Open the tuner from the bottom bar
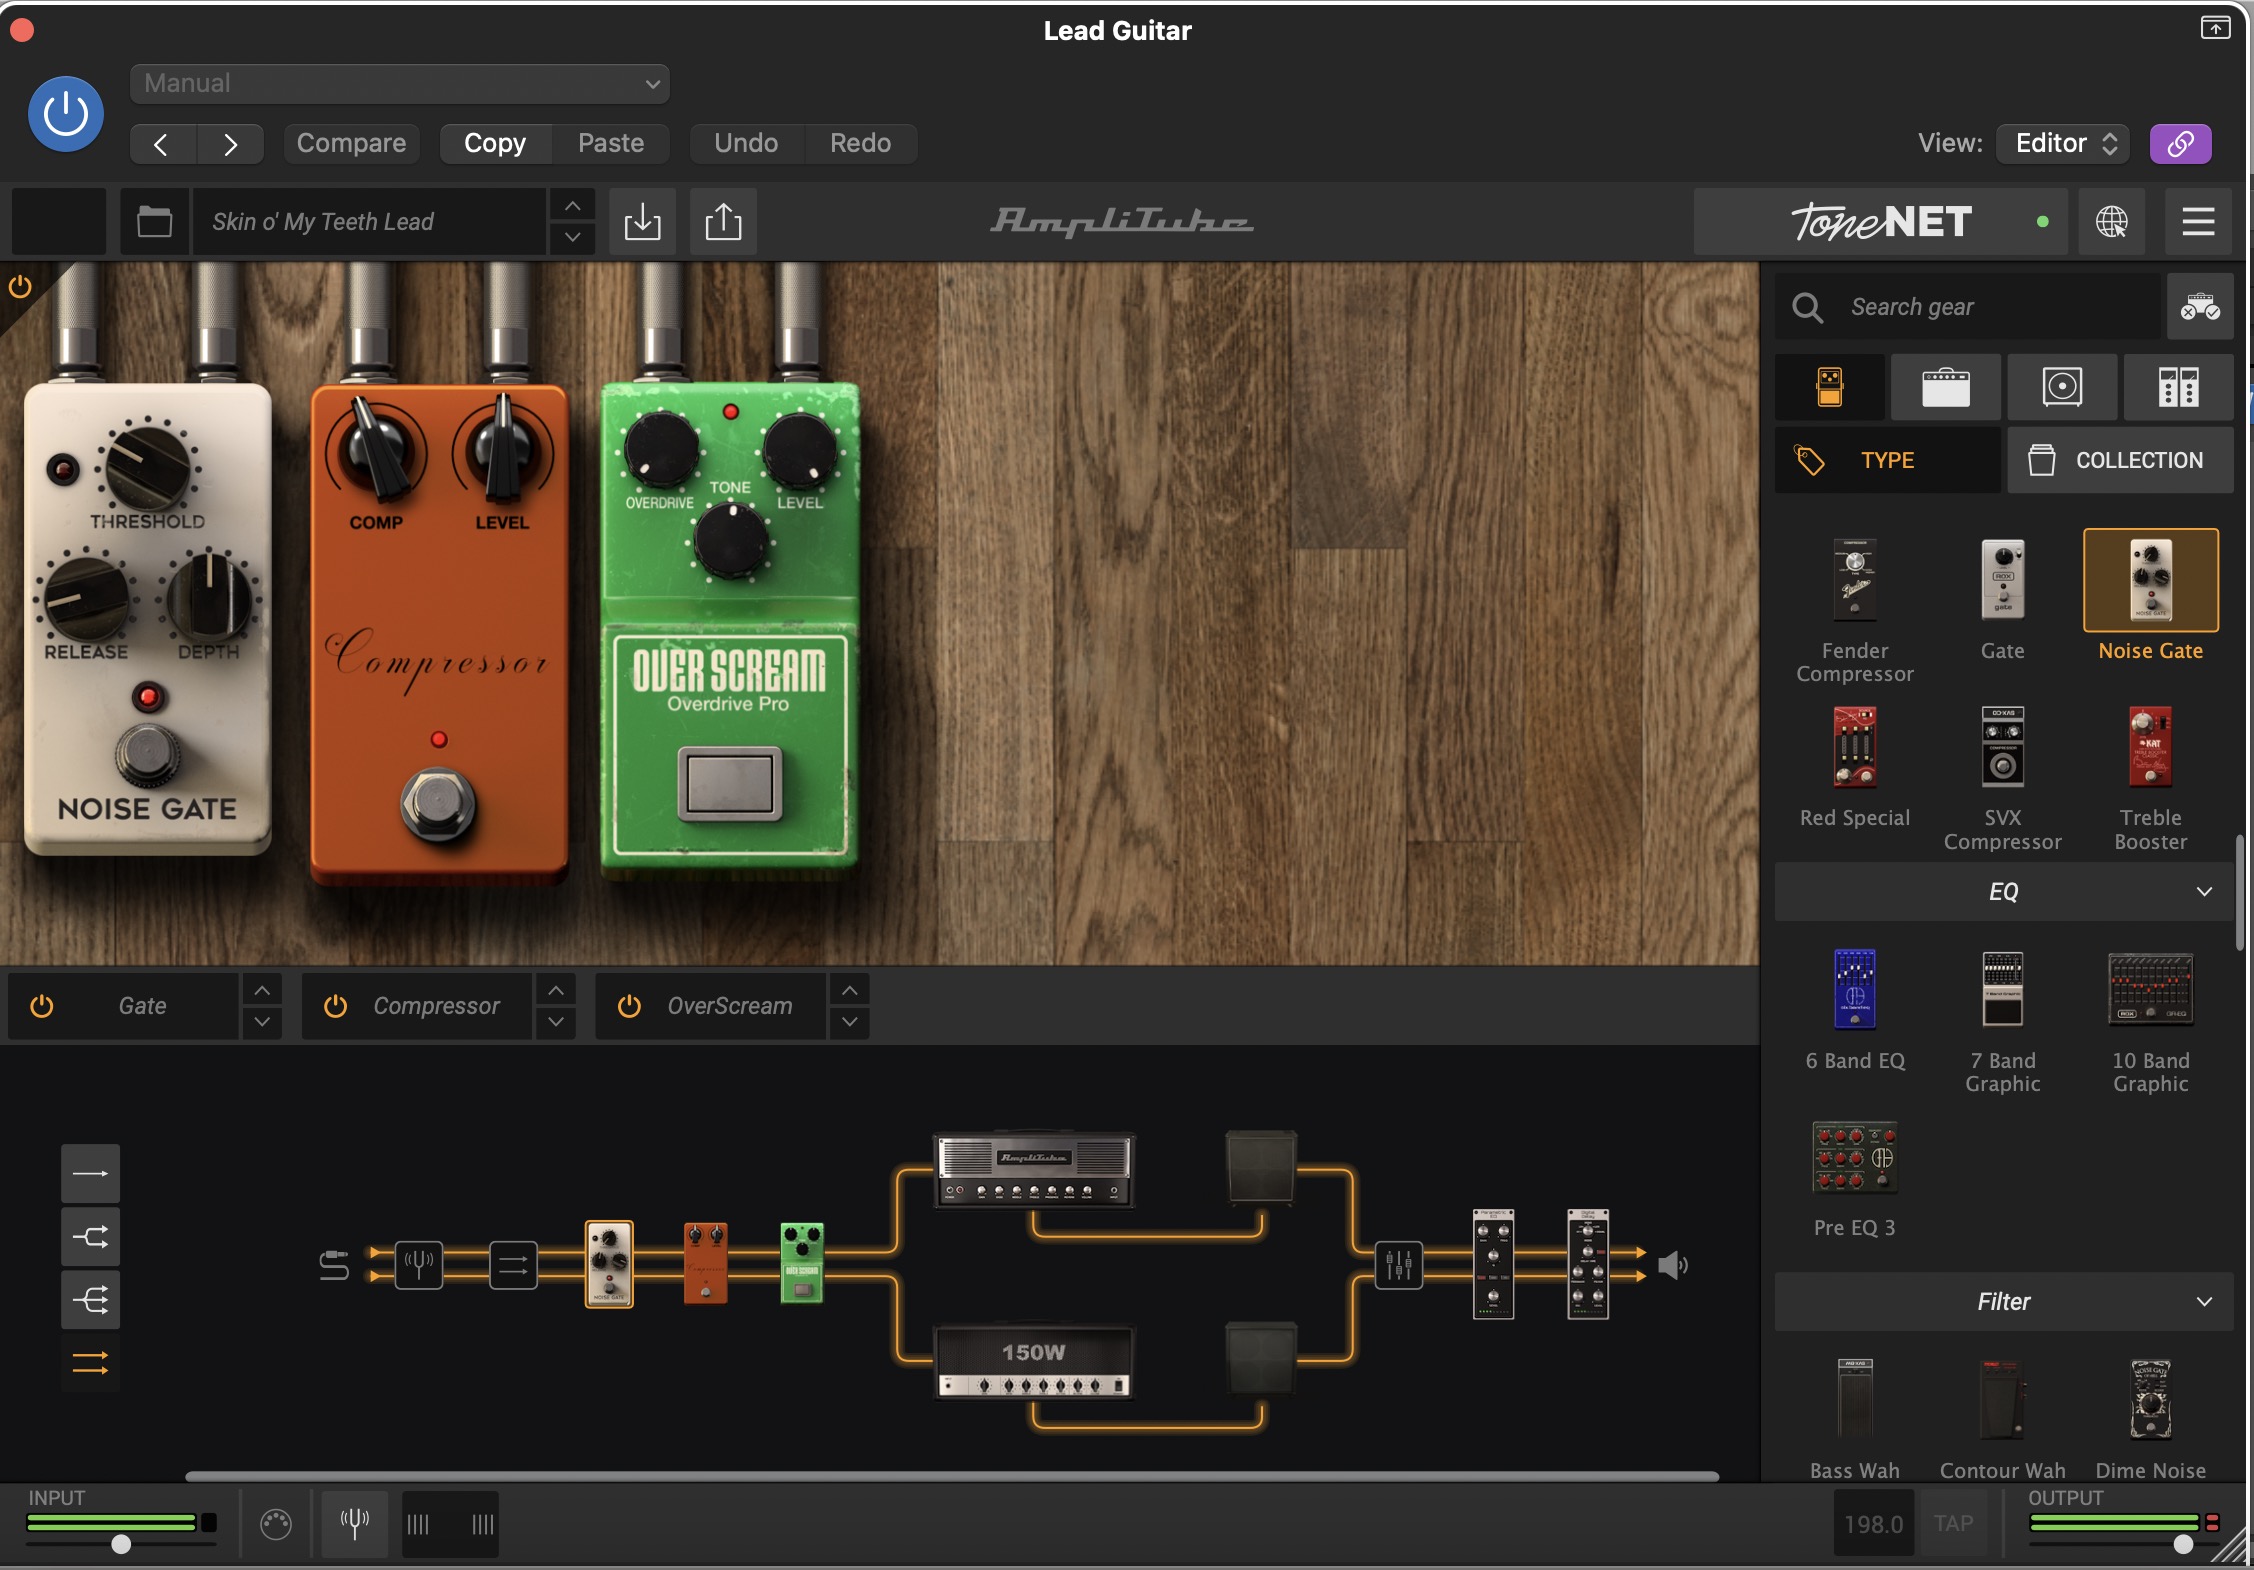This screenshot has height=1570, width=2254. click(354, 1524)
